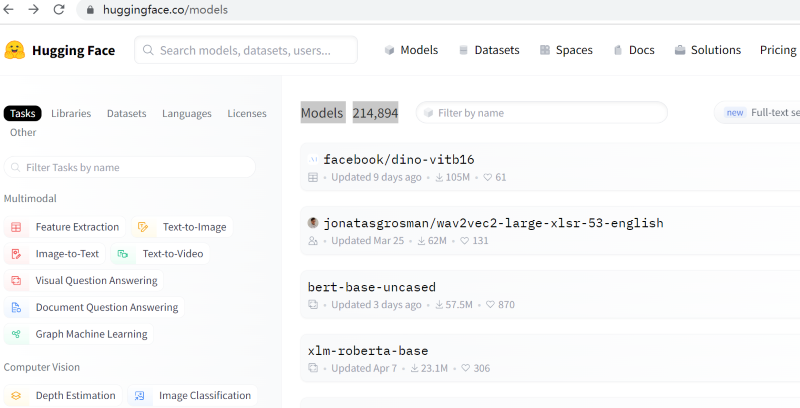The height and width of the screenshot is (408, 800).
Task: Click the Hugging Face emoji logo
Action: click(x=15, y=50)
